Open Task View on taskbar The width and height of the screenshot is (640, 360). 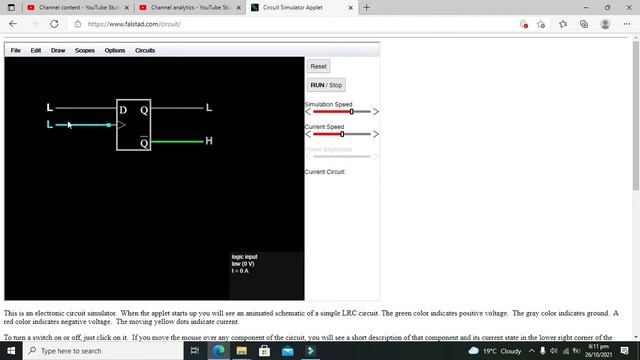tap(195, 351)
